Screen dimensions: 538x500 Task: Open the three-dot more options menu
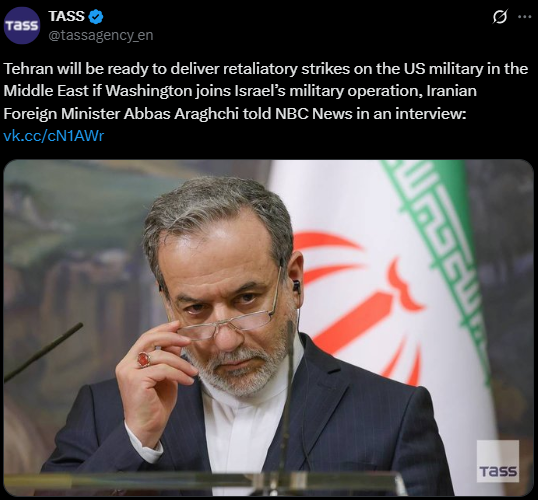pyautogui.click(x=524, y=16)
